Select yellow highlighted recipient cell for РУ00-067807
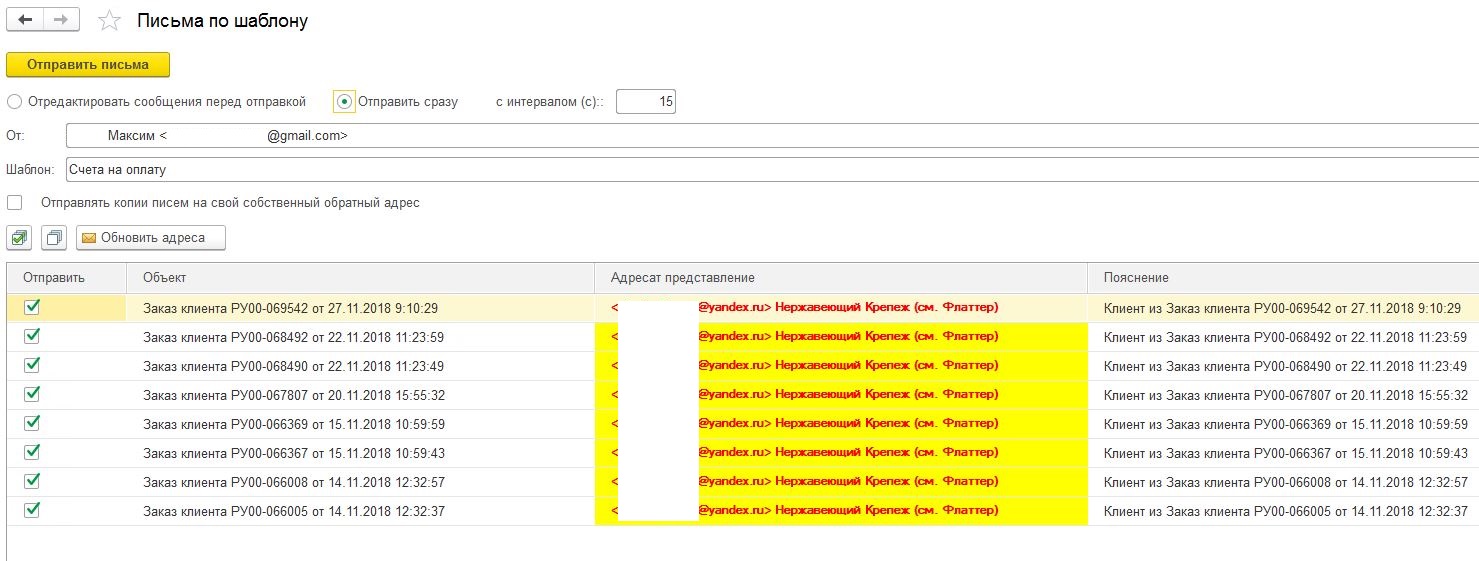The height and width of the screenshot is (561, 1479). click(840, 395)
